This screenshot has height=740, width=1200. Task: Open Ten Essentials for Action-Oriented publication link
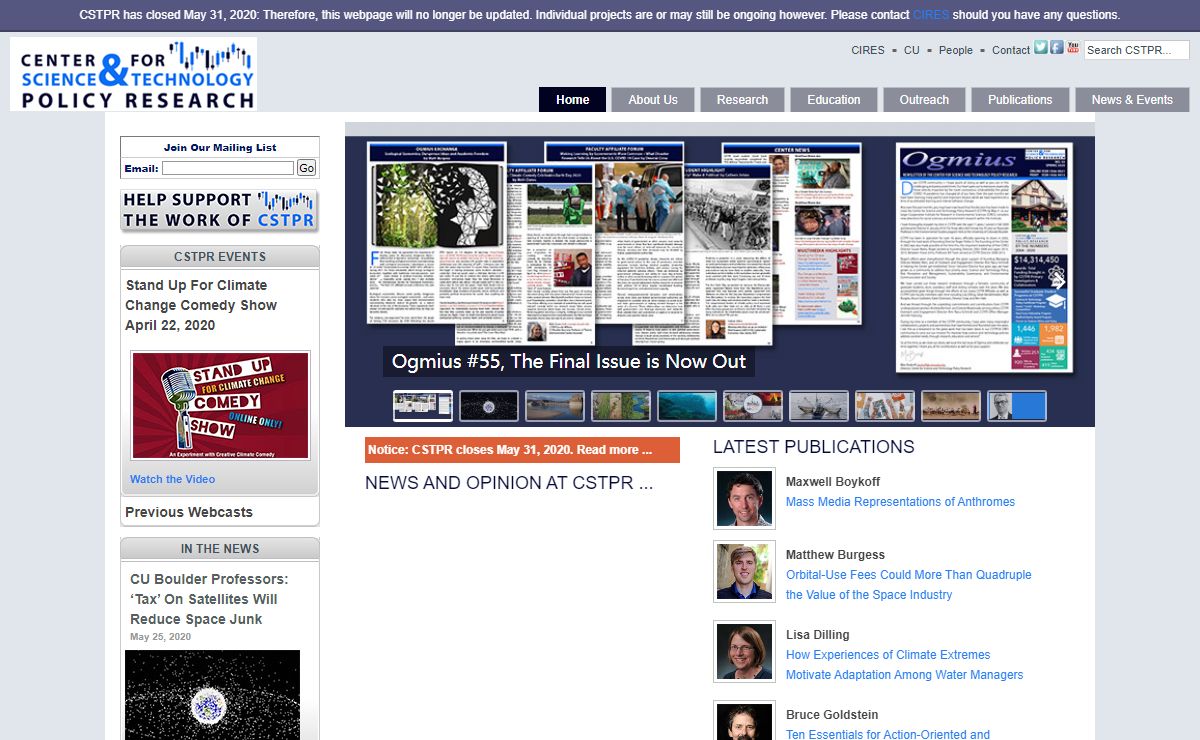coord(888,735)
